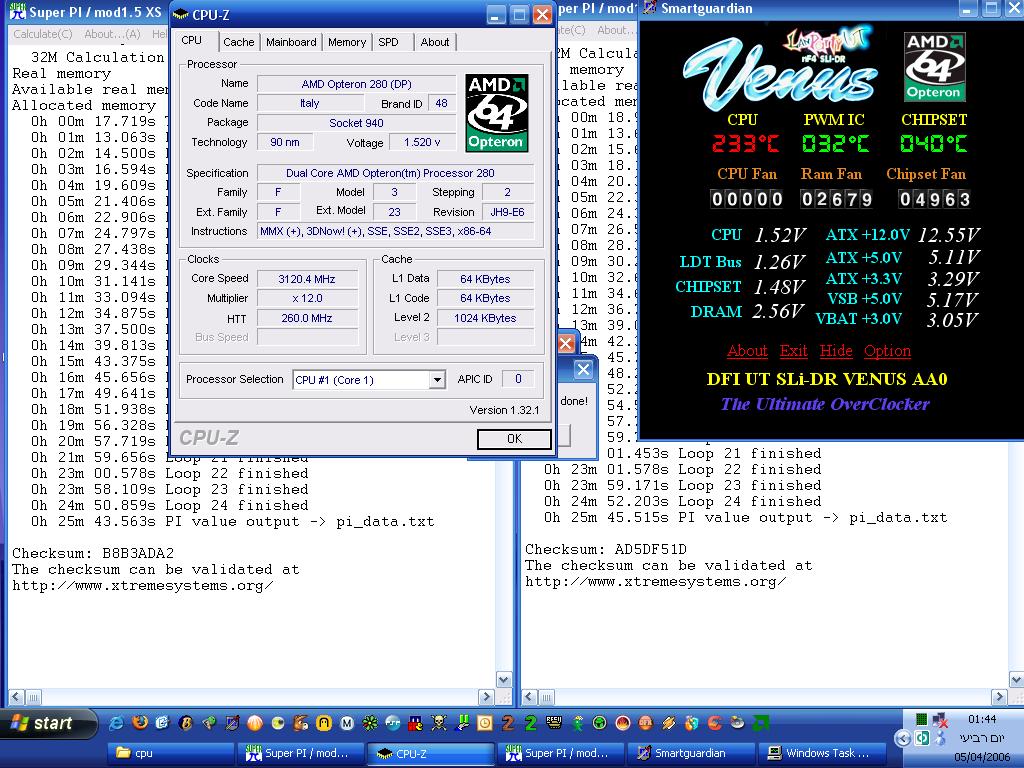Open About...(A) menu in left Super PI

coord(112,34)
